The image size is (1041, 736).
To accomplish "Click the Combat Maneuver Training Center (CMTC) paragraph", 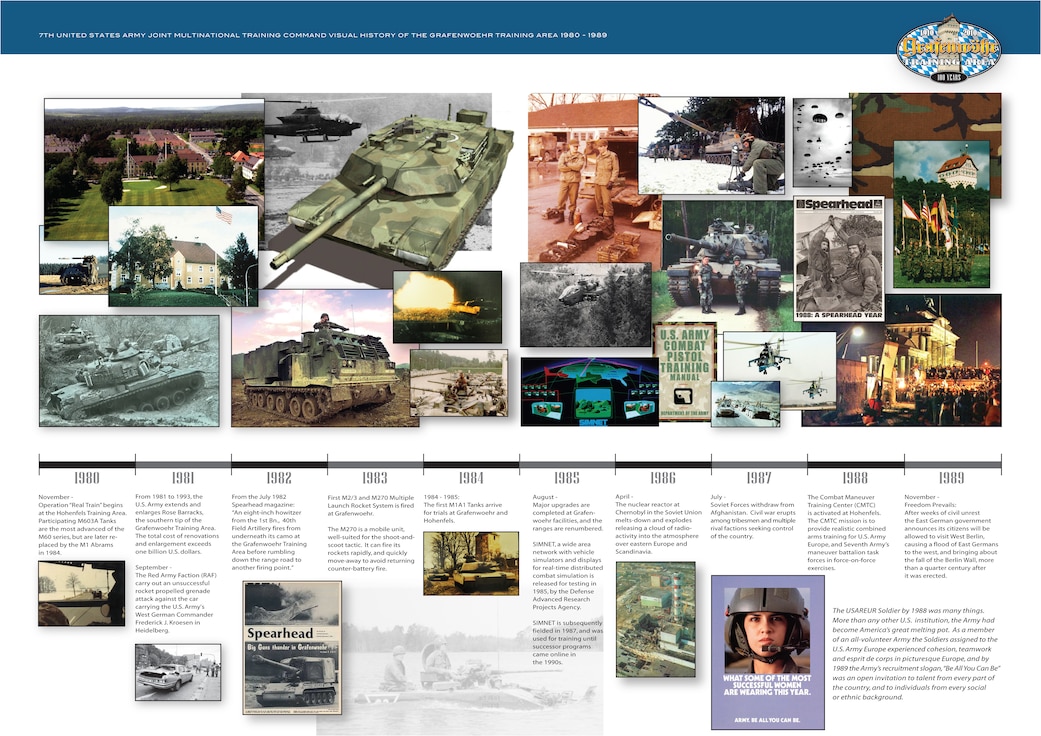I will pyautogui.click(x=848, y=533).
